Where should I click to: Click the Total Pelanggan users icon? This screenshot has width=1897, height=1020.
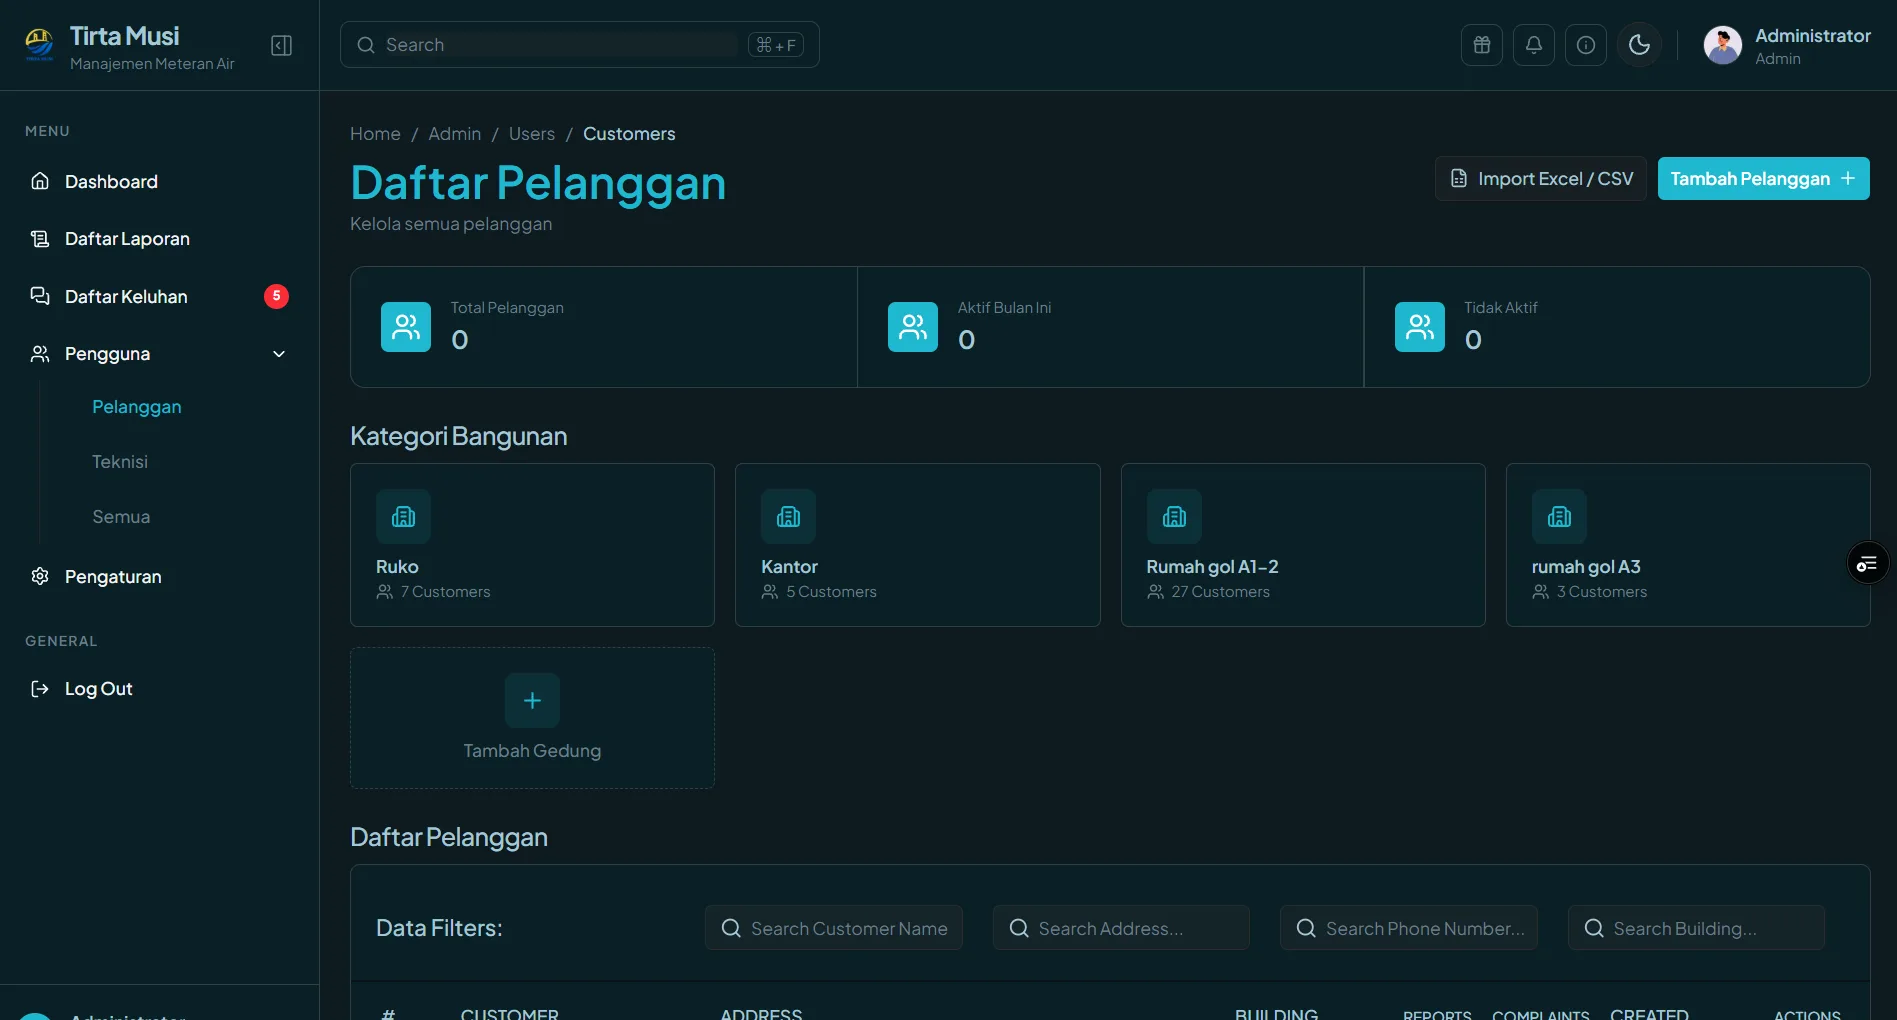coord(406,327)
